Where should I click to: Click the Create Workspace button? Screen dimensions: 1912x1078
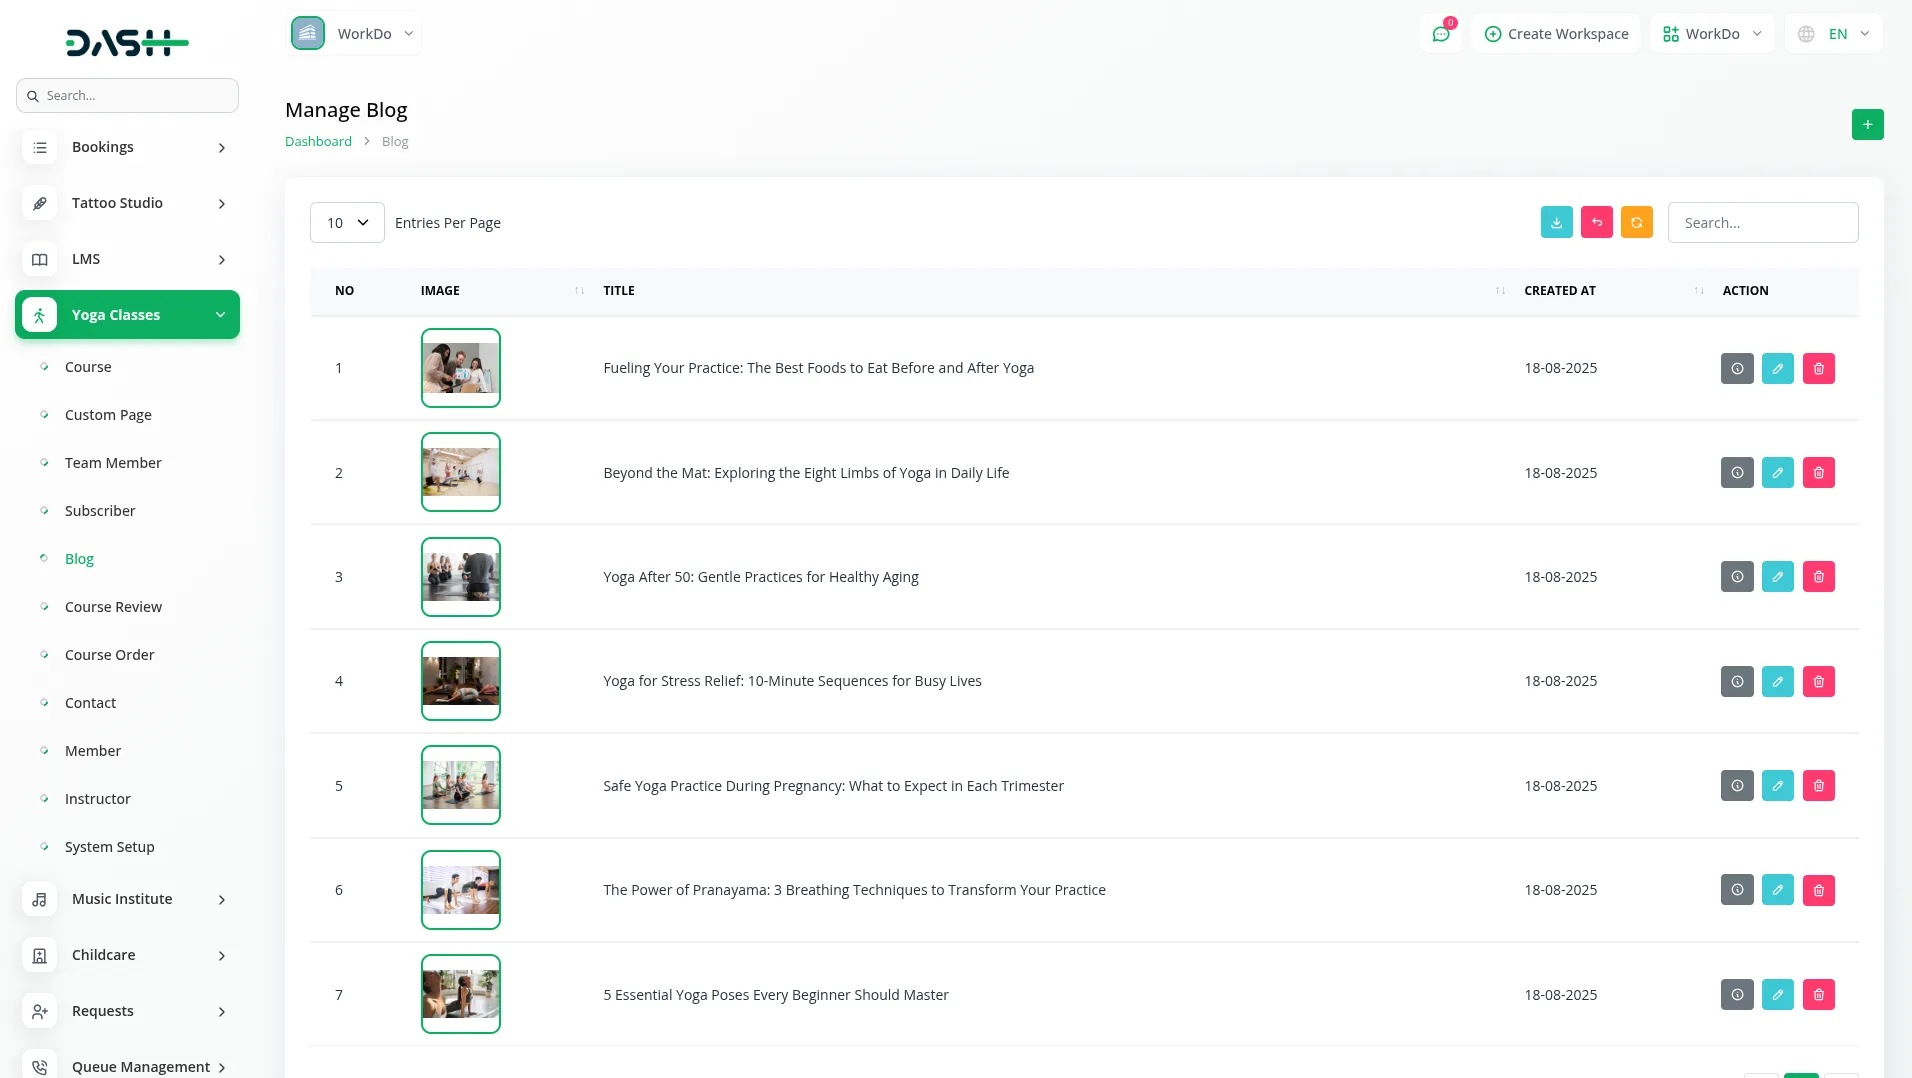tap(1556, 34)
